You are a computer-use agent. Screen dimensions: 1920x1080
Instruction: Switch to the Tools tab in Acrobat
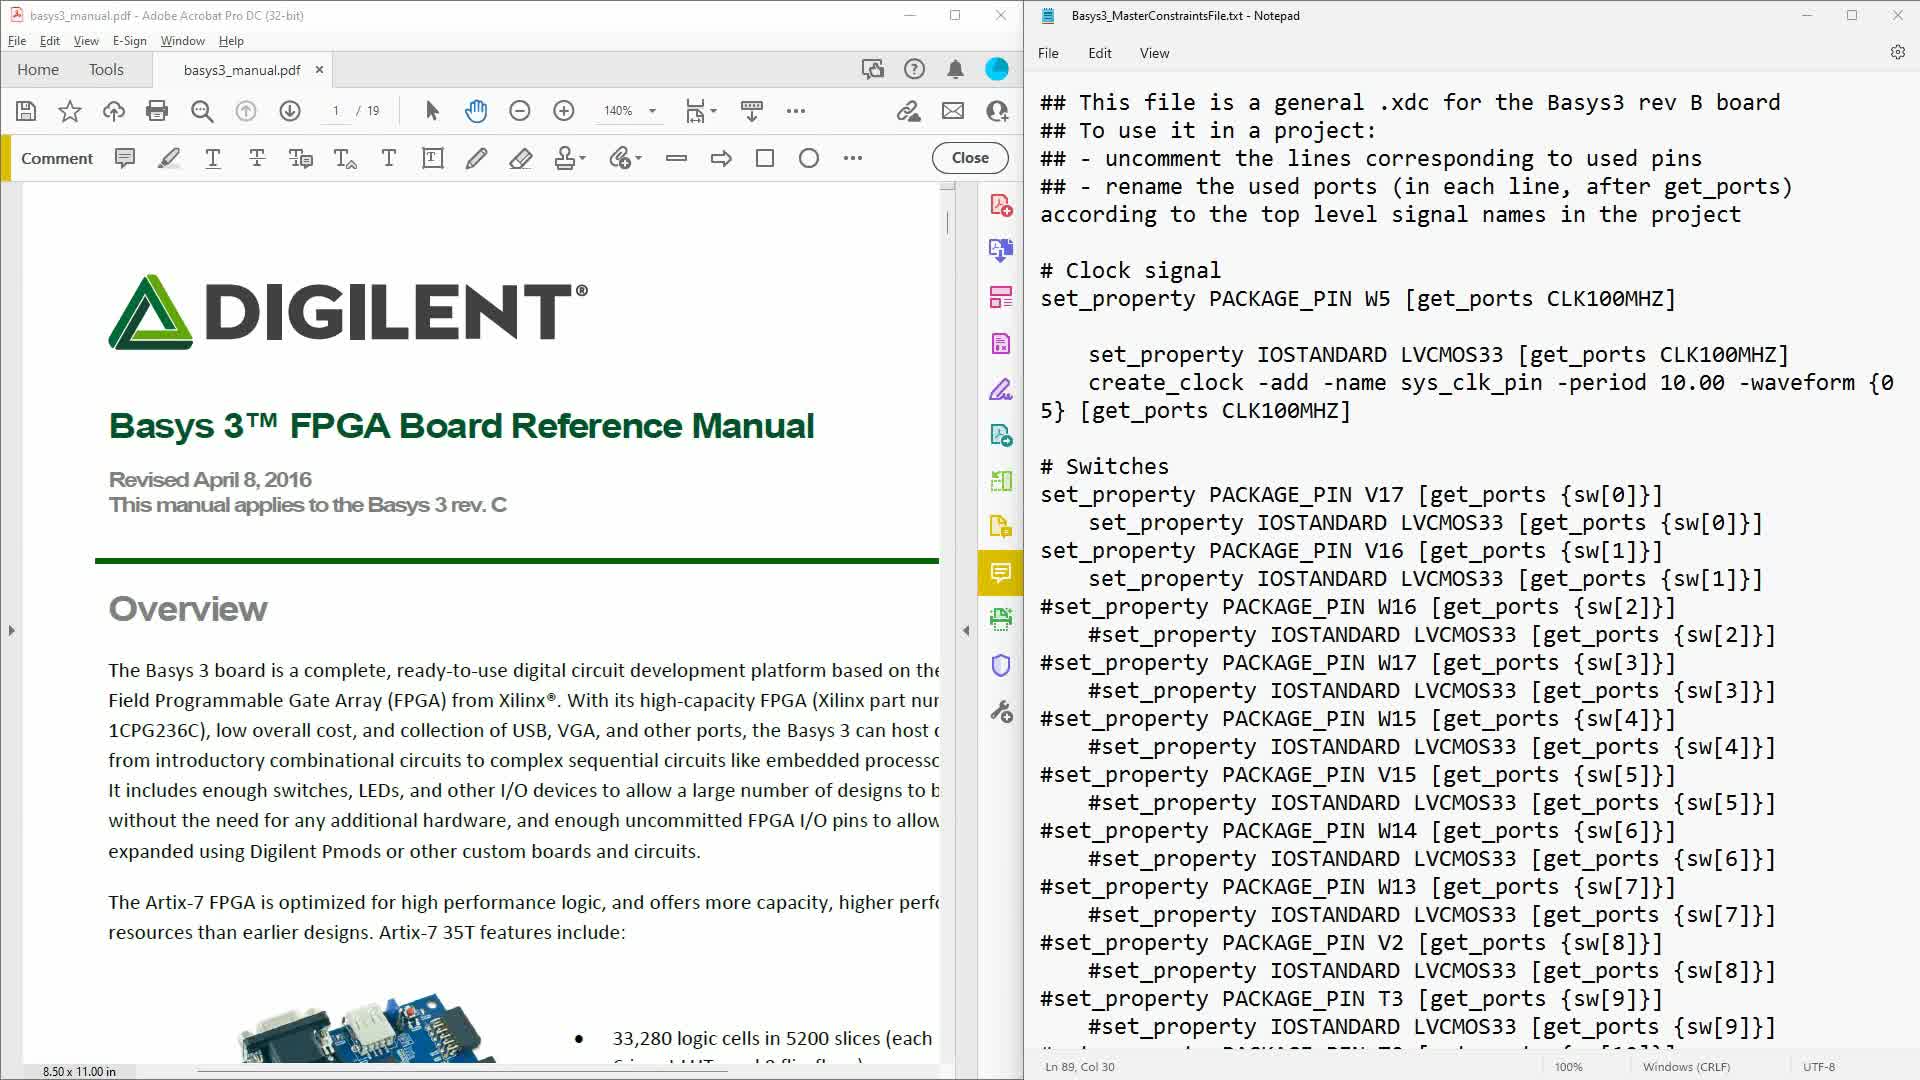(106, 69)
